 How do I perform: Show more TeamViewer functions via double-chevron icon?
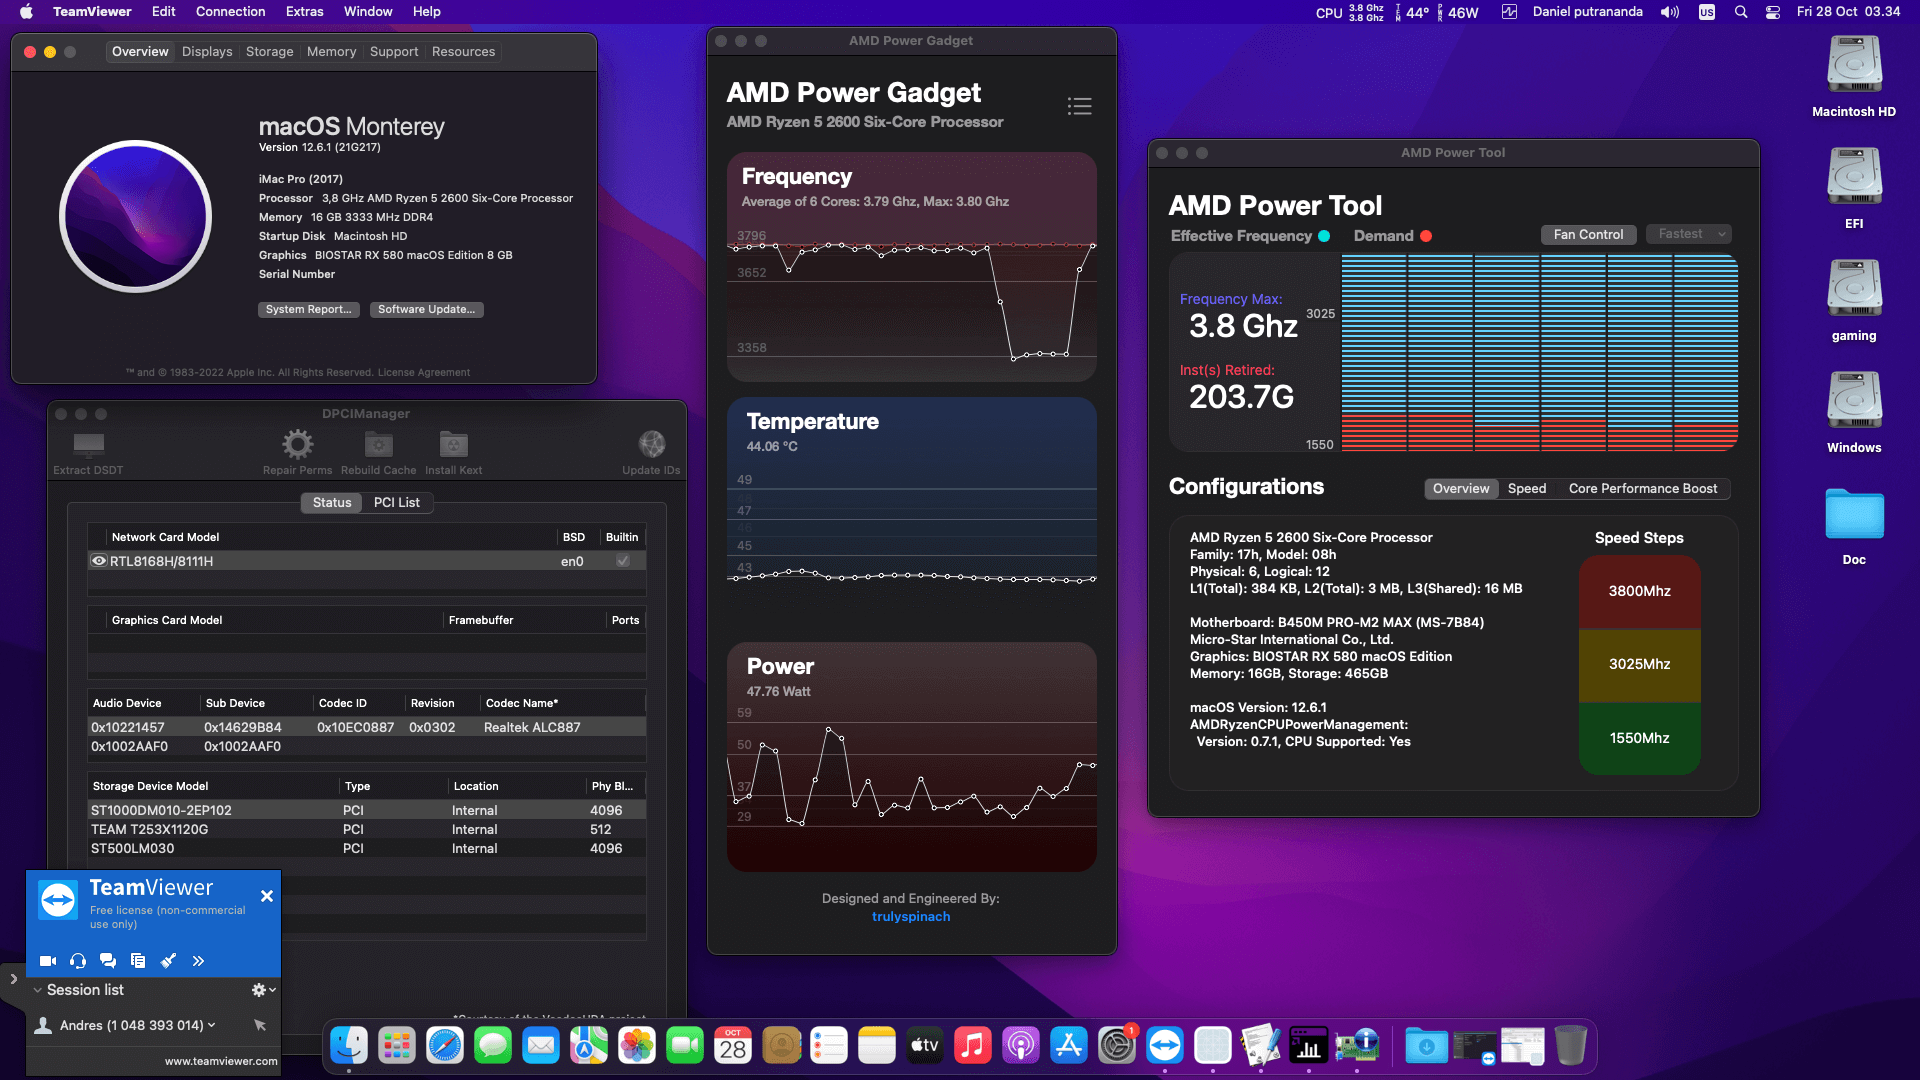198,961
